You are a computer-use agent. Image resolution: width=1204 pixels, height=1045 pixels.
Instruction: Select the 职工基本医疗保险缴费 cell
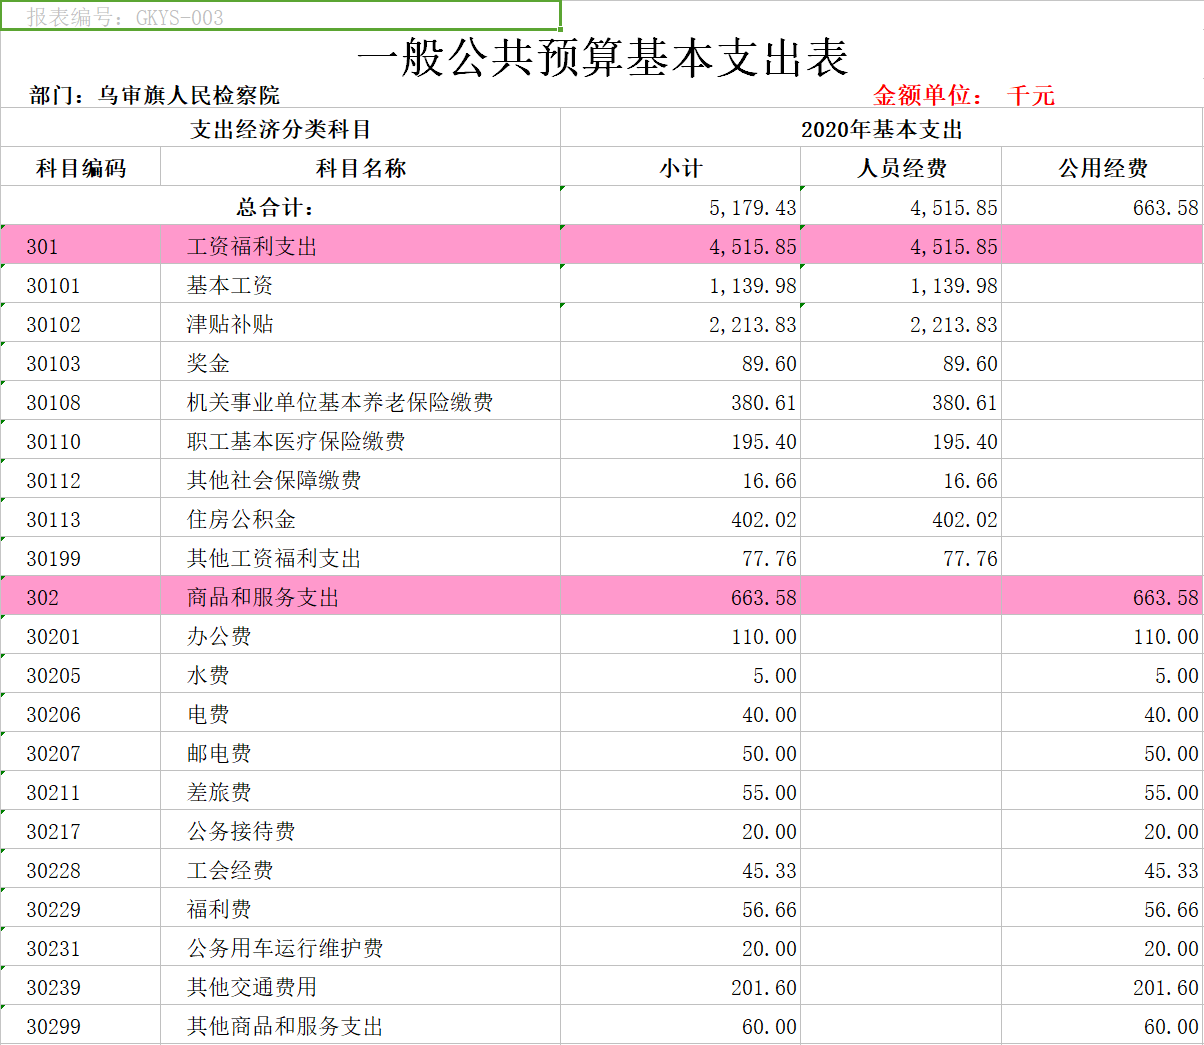(361, 440)
